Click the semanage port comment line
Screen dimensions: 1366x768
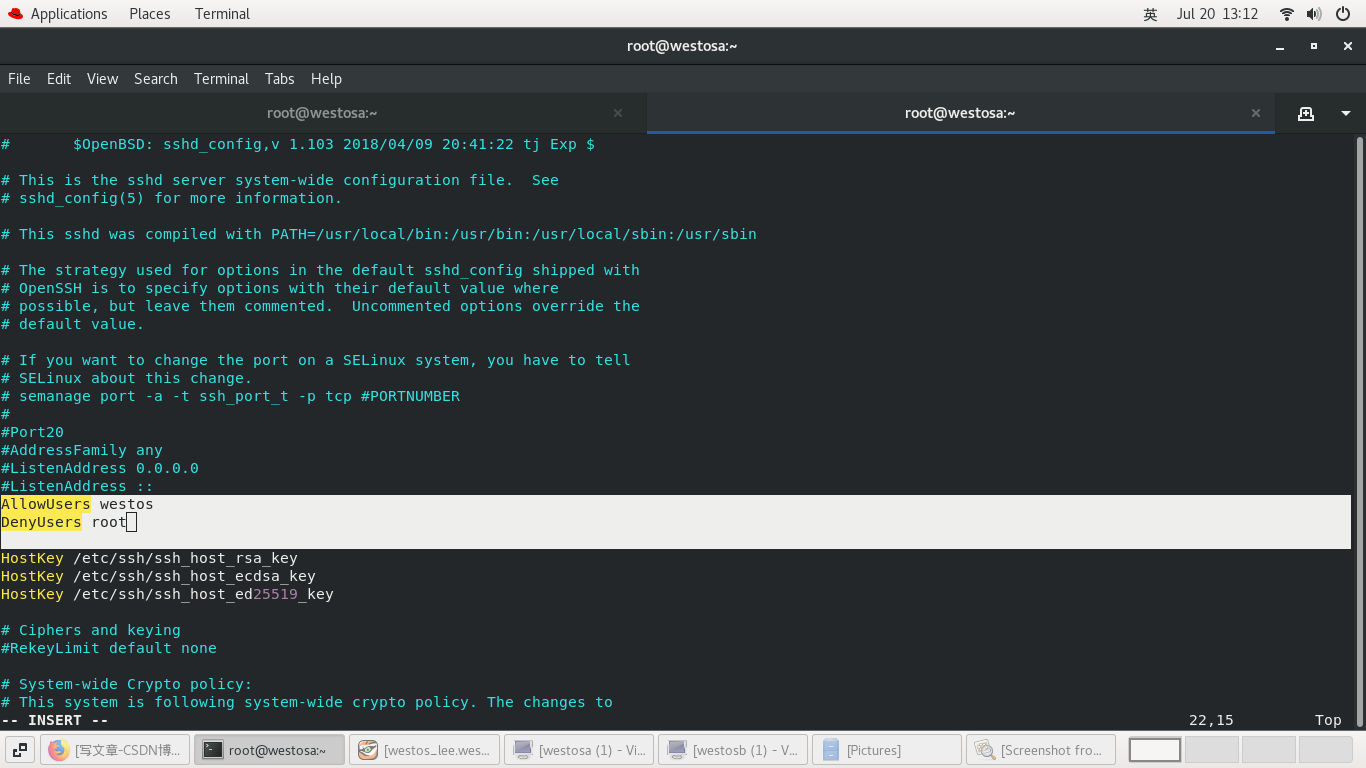(x=230, y=396)
